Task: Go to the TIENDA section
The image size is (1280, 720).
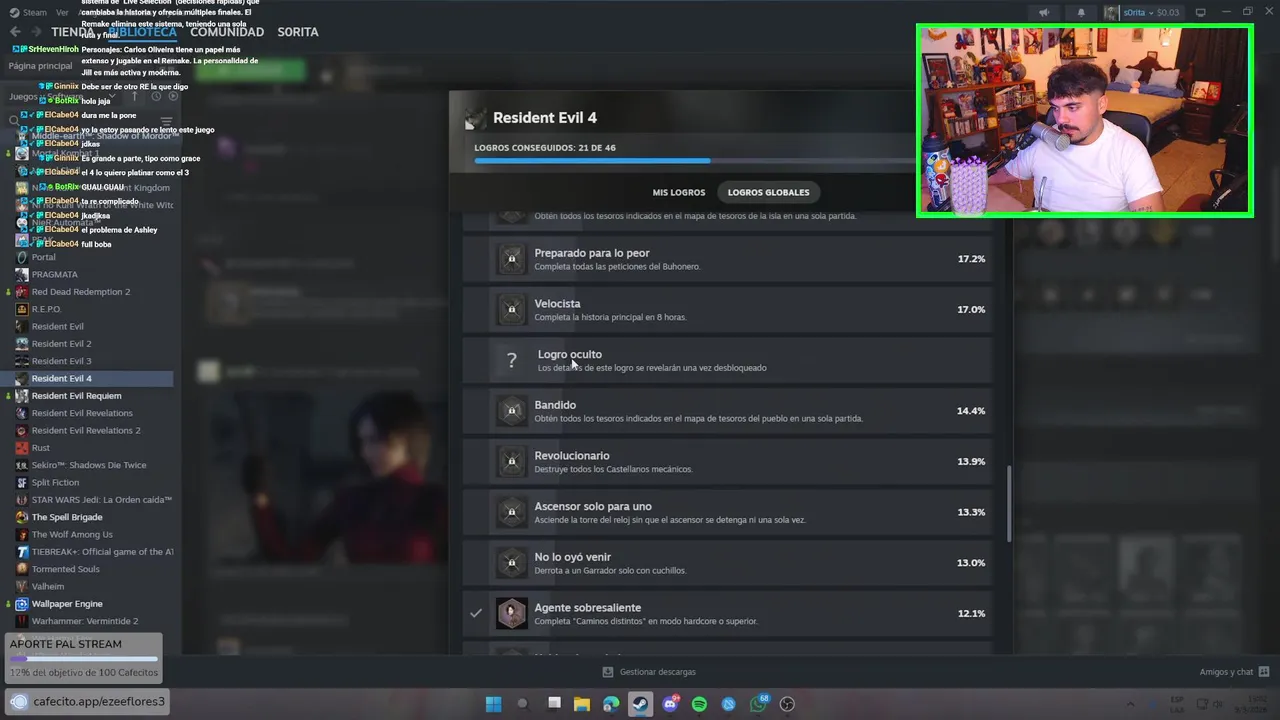Action: (x=71, y=32)
